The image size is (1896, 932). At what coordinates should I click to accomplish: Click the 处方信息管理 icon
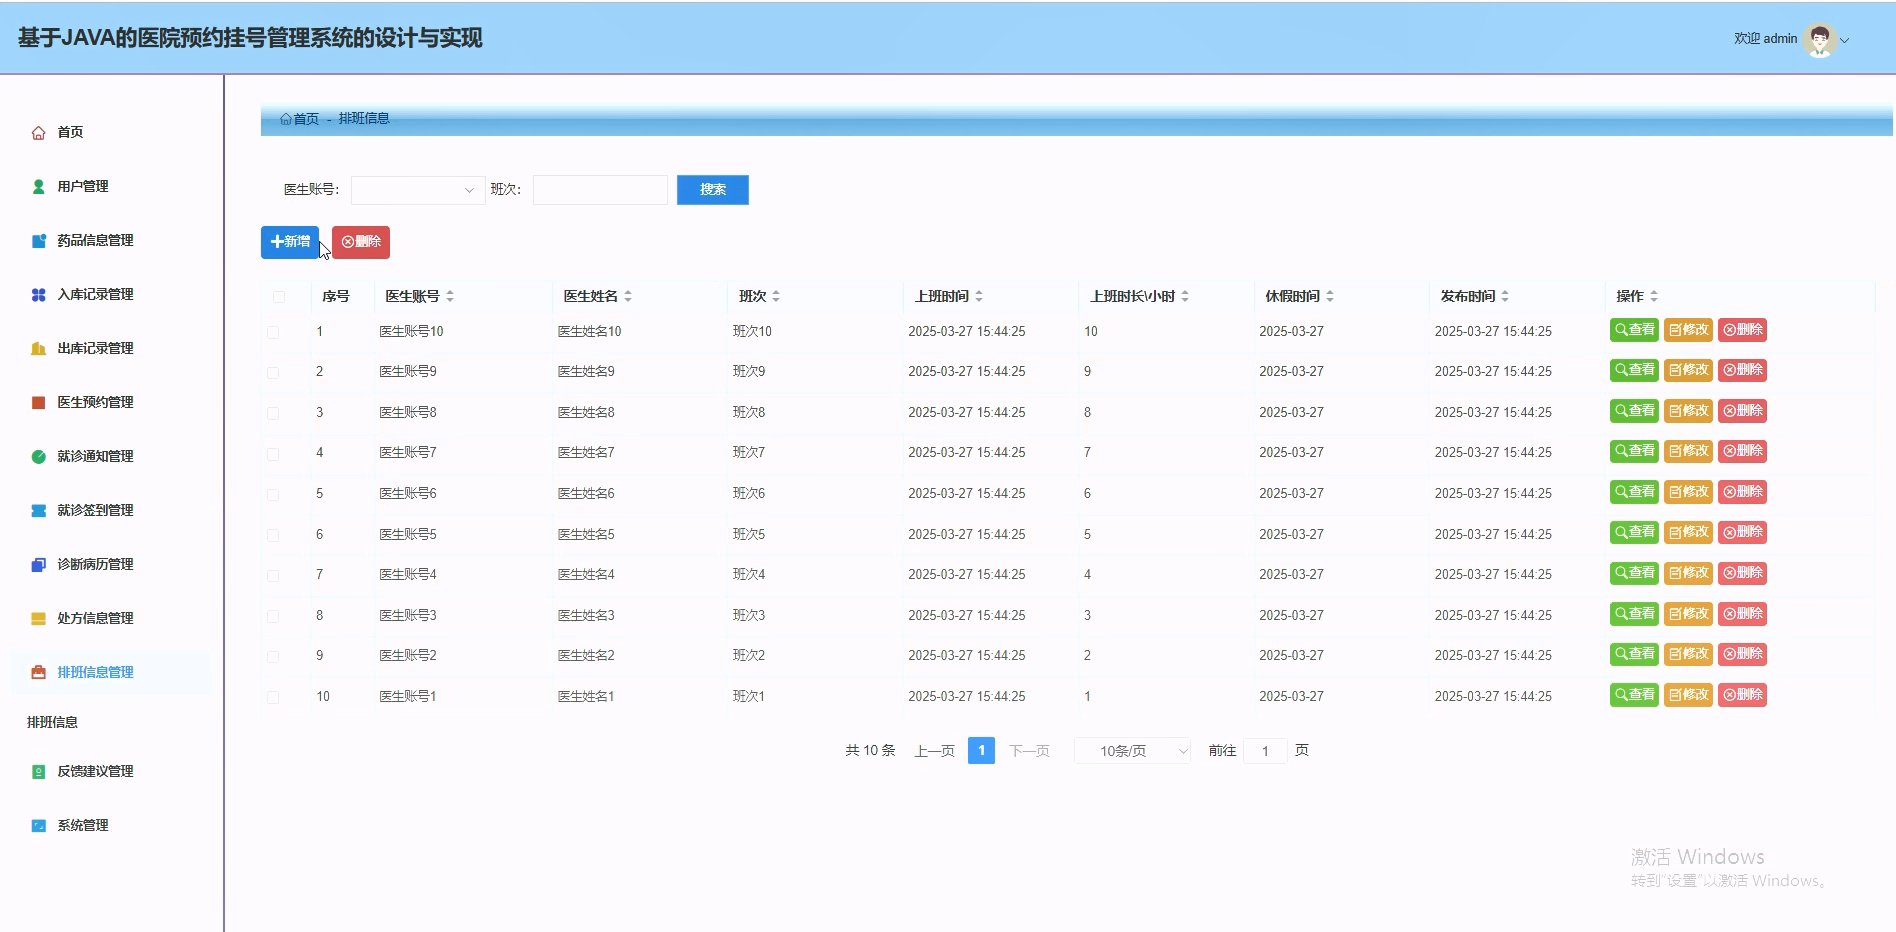[x=38, y=618]
